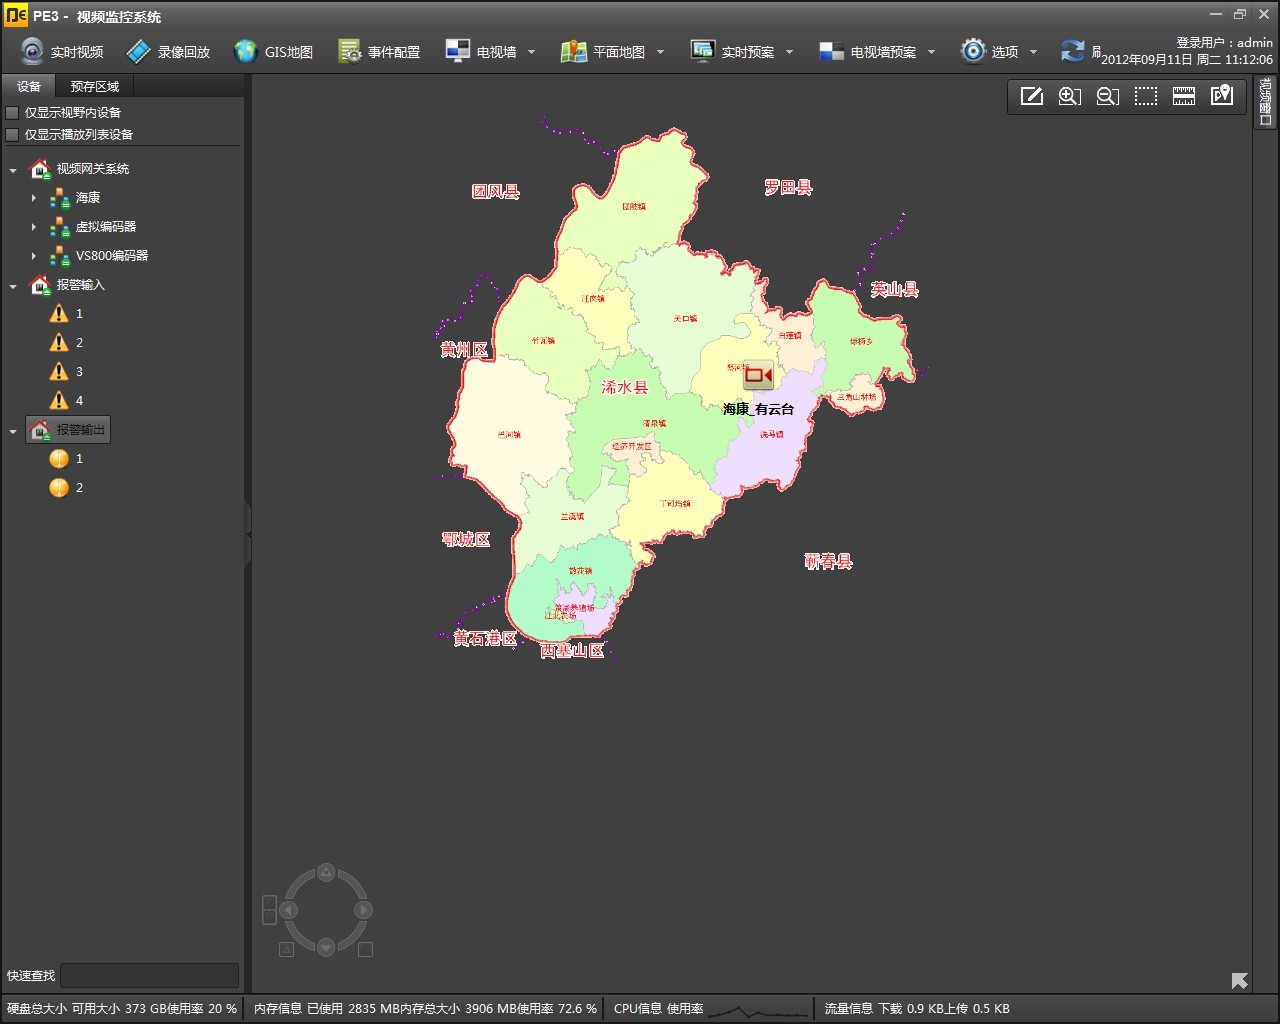Switch to the 预存区域 tab

tap(95, 86)
